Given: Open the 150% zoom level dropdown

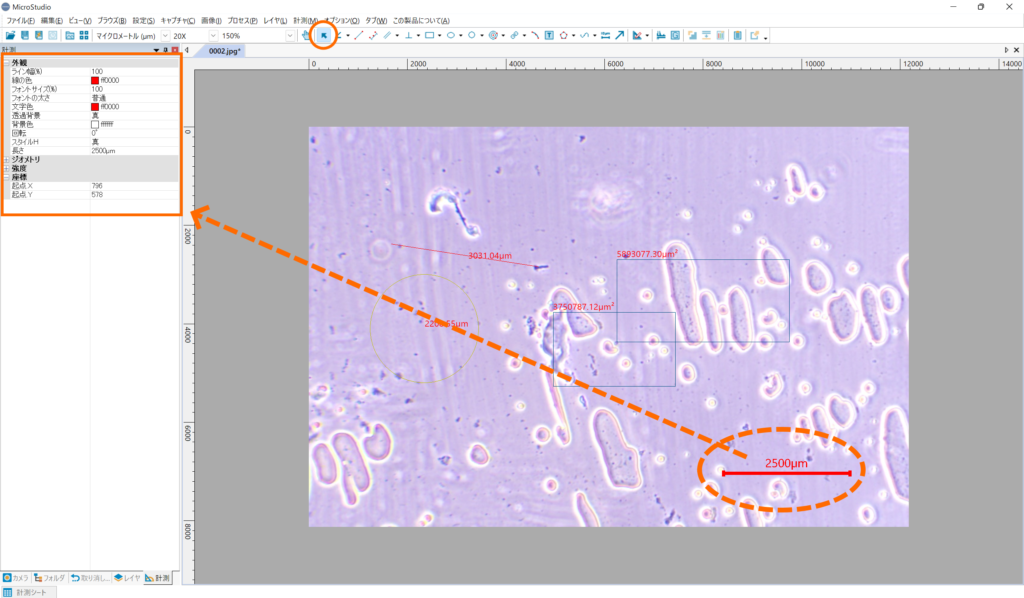Looking at the screenshot, I should pyautogui.click(x=290, y=35).
